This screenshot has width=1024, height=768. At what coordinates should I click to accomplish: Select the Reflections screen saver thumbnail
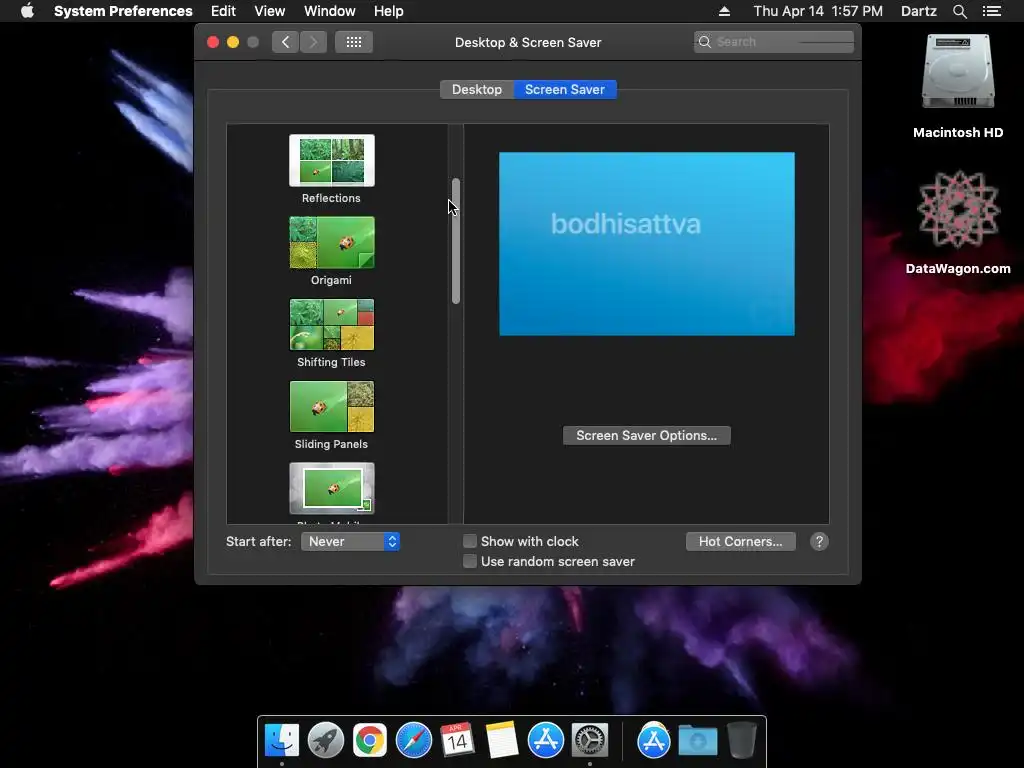tap(332, 161)
